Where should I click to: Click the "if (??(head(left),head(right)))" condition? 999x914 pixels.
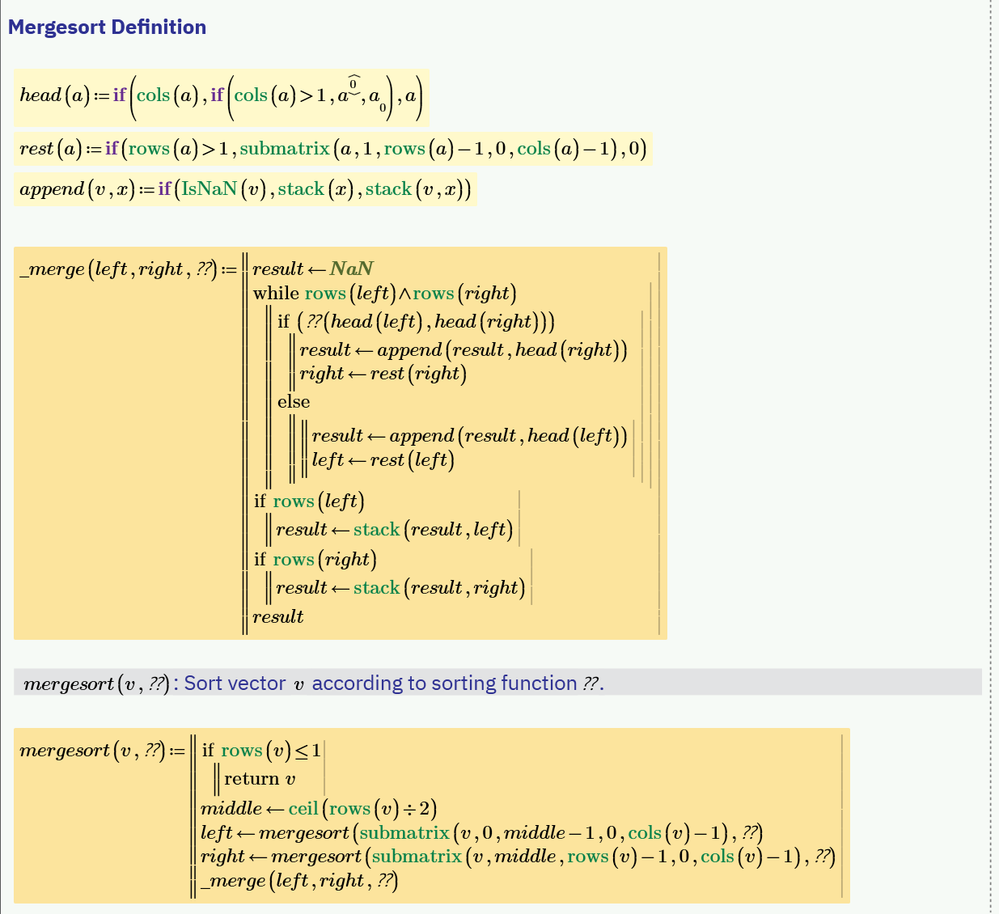pyautogui.click(x=416, y=322)
